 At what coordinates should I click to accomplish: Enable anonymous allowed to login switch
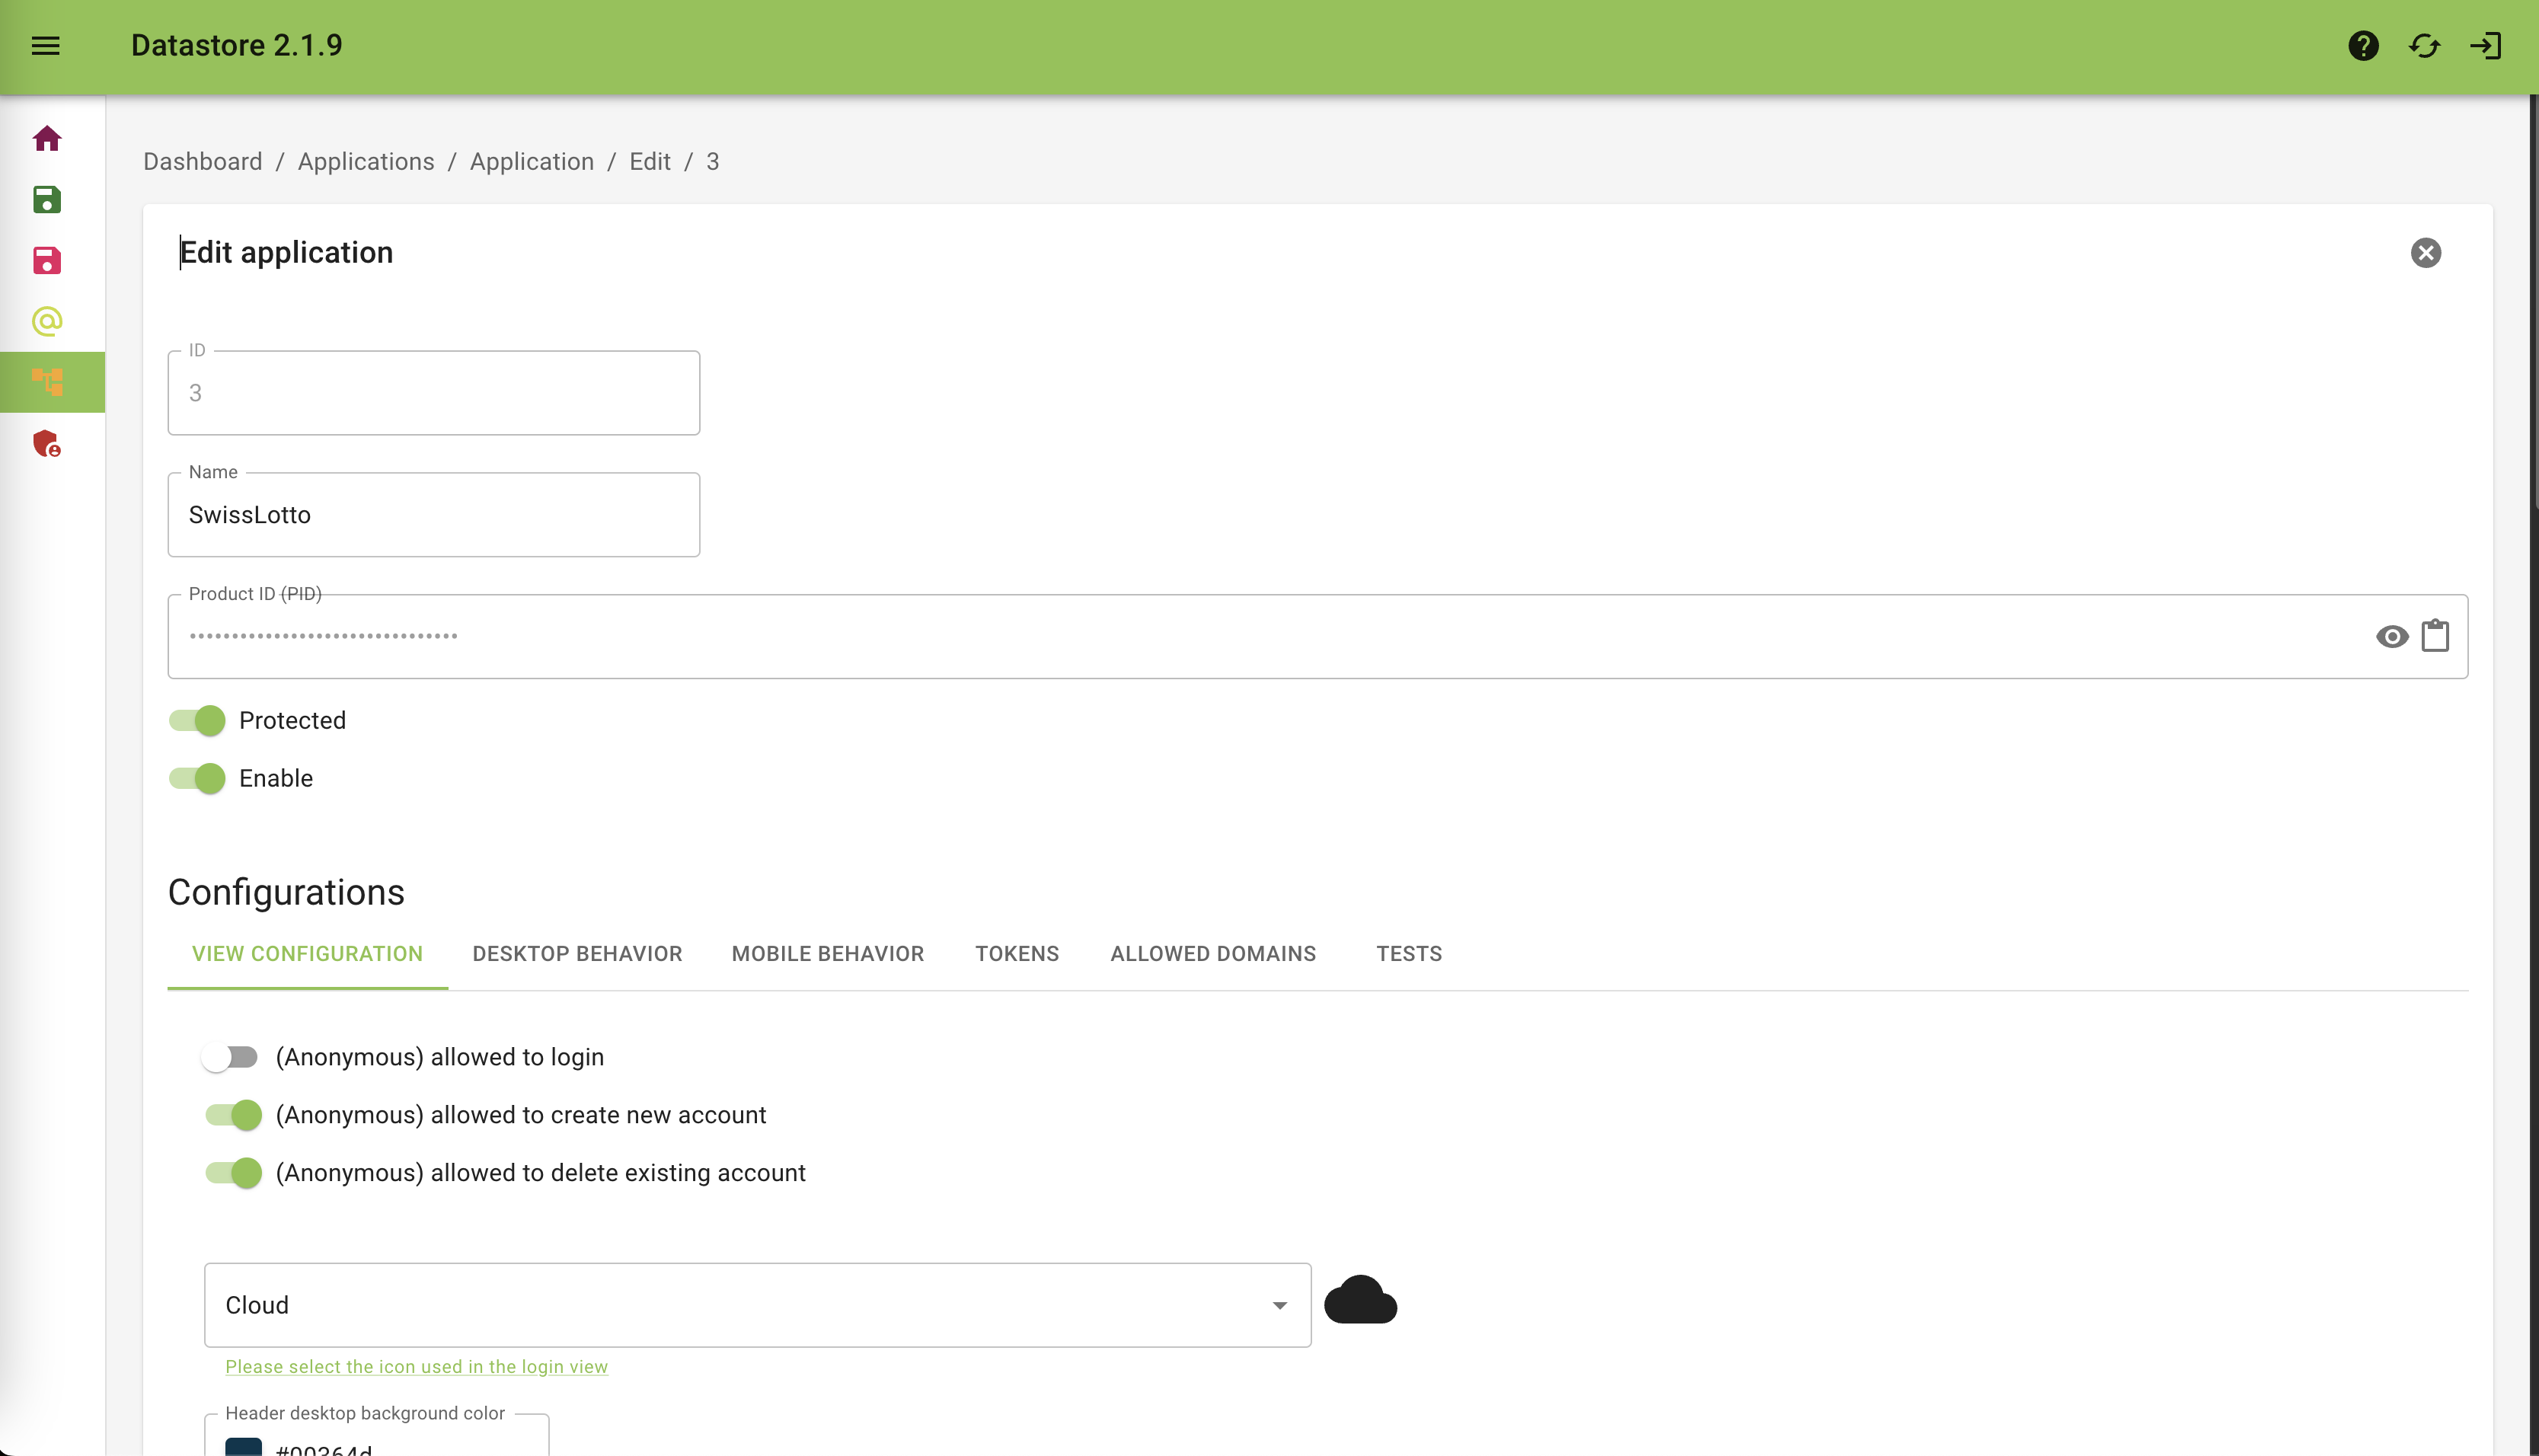pyautogui.click(x=231, y=1057)
